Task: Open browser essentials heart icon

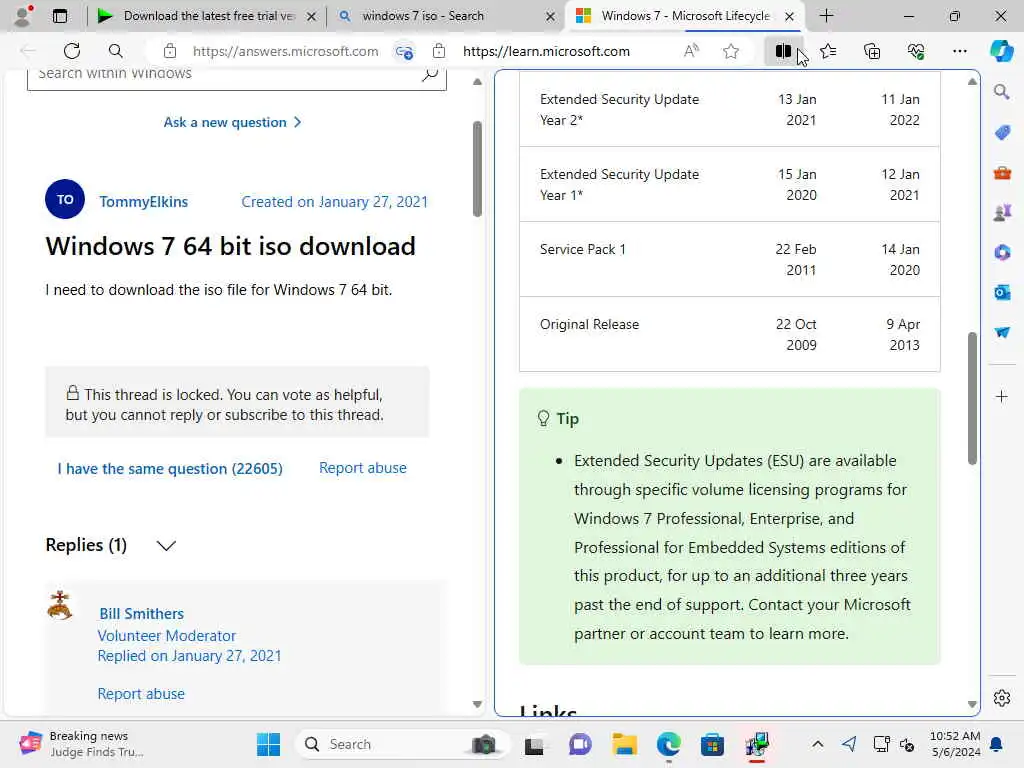Action: click(x=916, y=51)
